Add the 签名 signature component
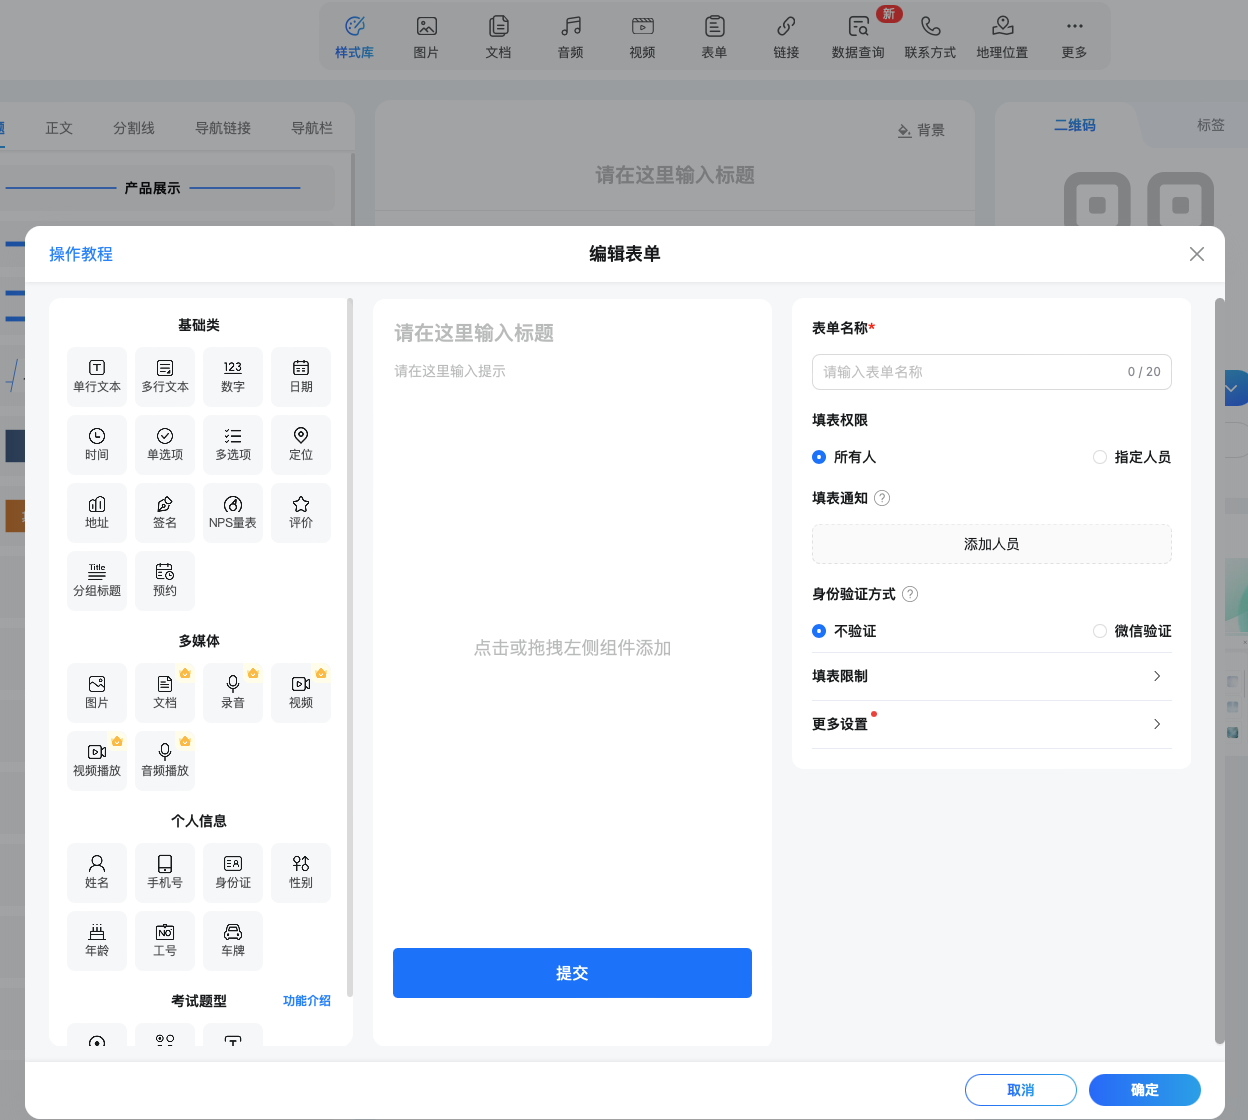The image size is (1248, 1120). (165, 513)
